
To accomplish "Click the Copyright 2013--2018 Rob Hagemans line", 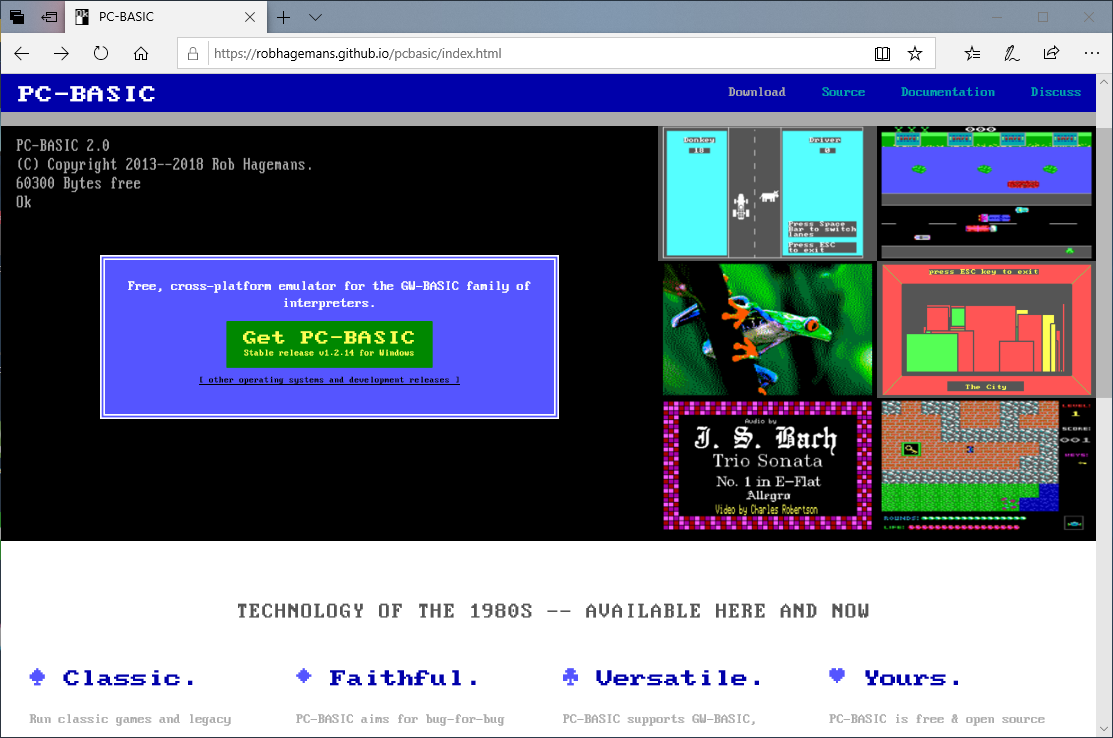I will click(164, 165).
